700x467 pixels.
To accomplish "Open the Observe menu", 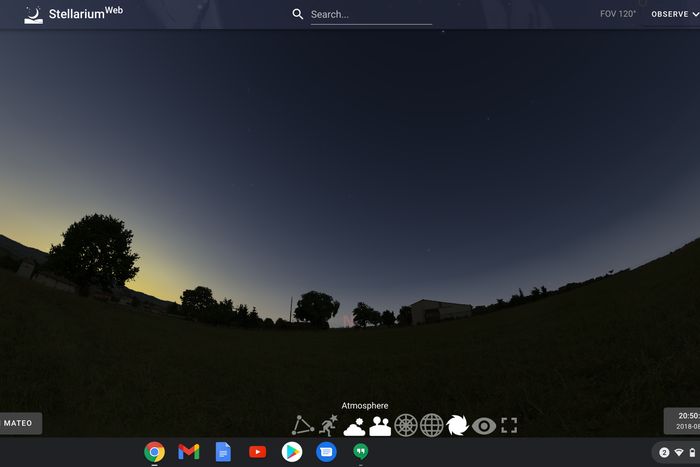I will 670,14.
